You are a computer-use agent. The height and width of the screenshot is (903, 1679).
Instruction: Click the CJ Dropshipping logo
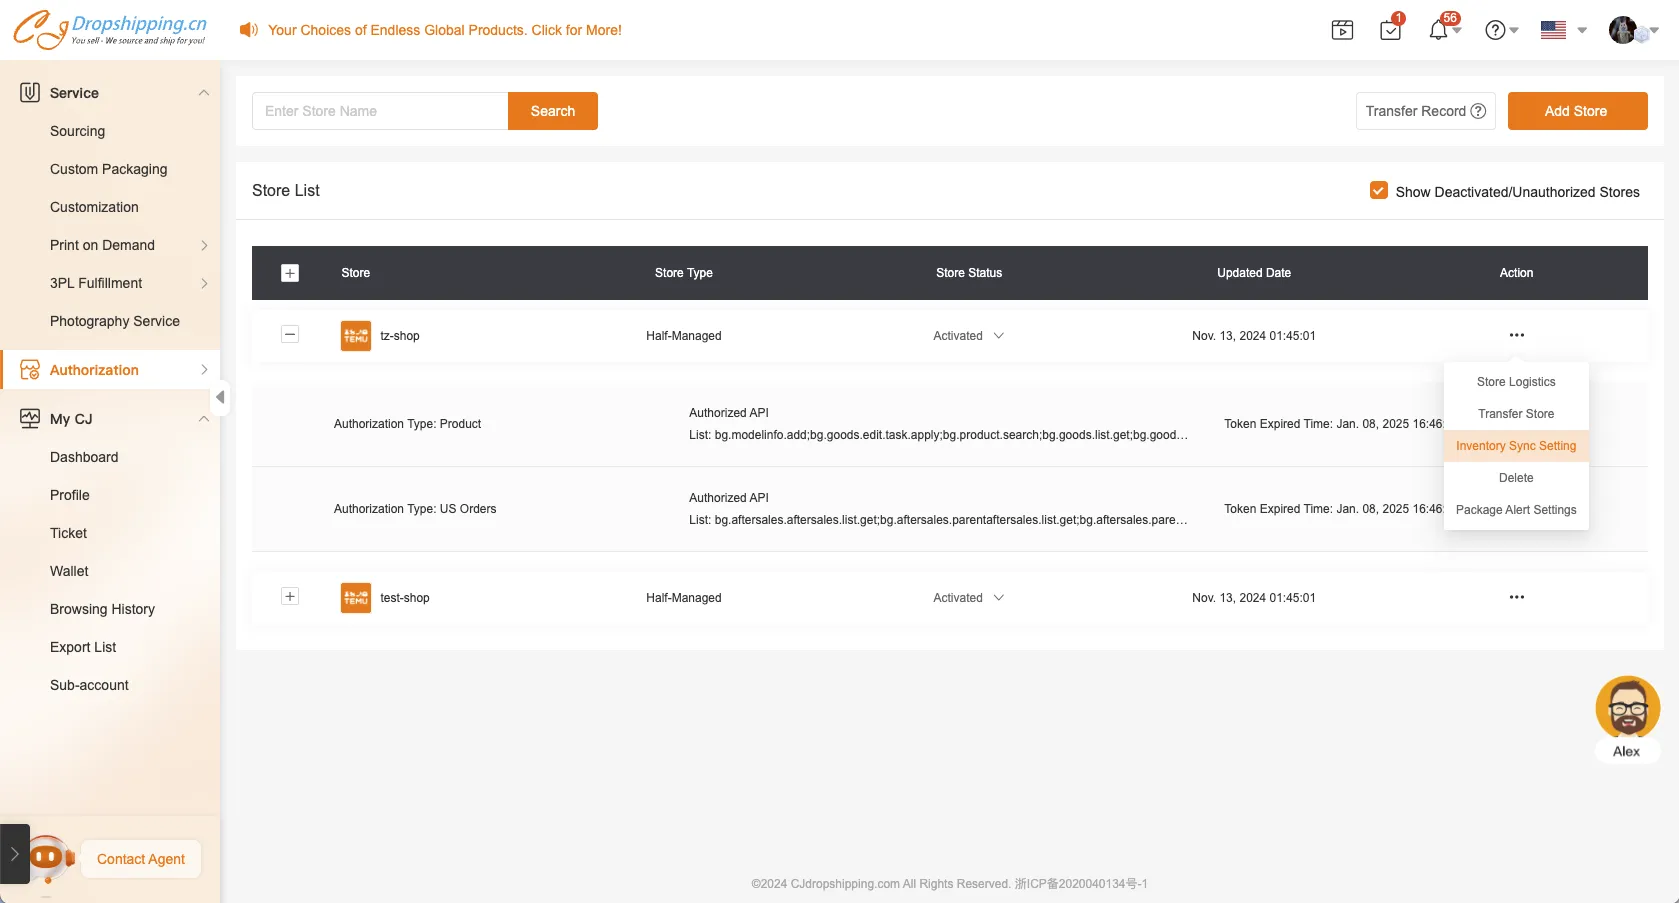pos(110,30)
